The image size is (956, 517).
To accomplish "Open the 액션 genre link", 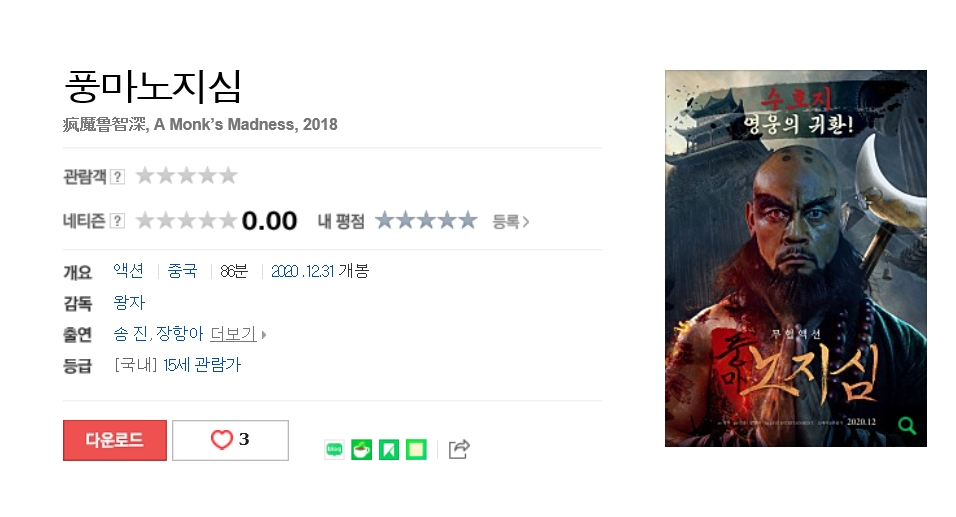I will coord(129,271).
